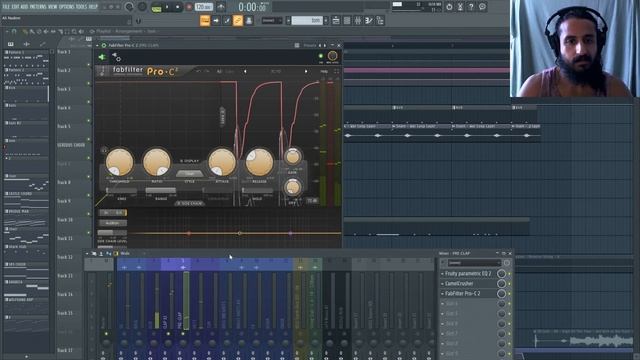The image size is (640, 360).
Task: Open the OPTIONS menu
Action: 67,7
